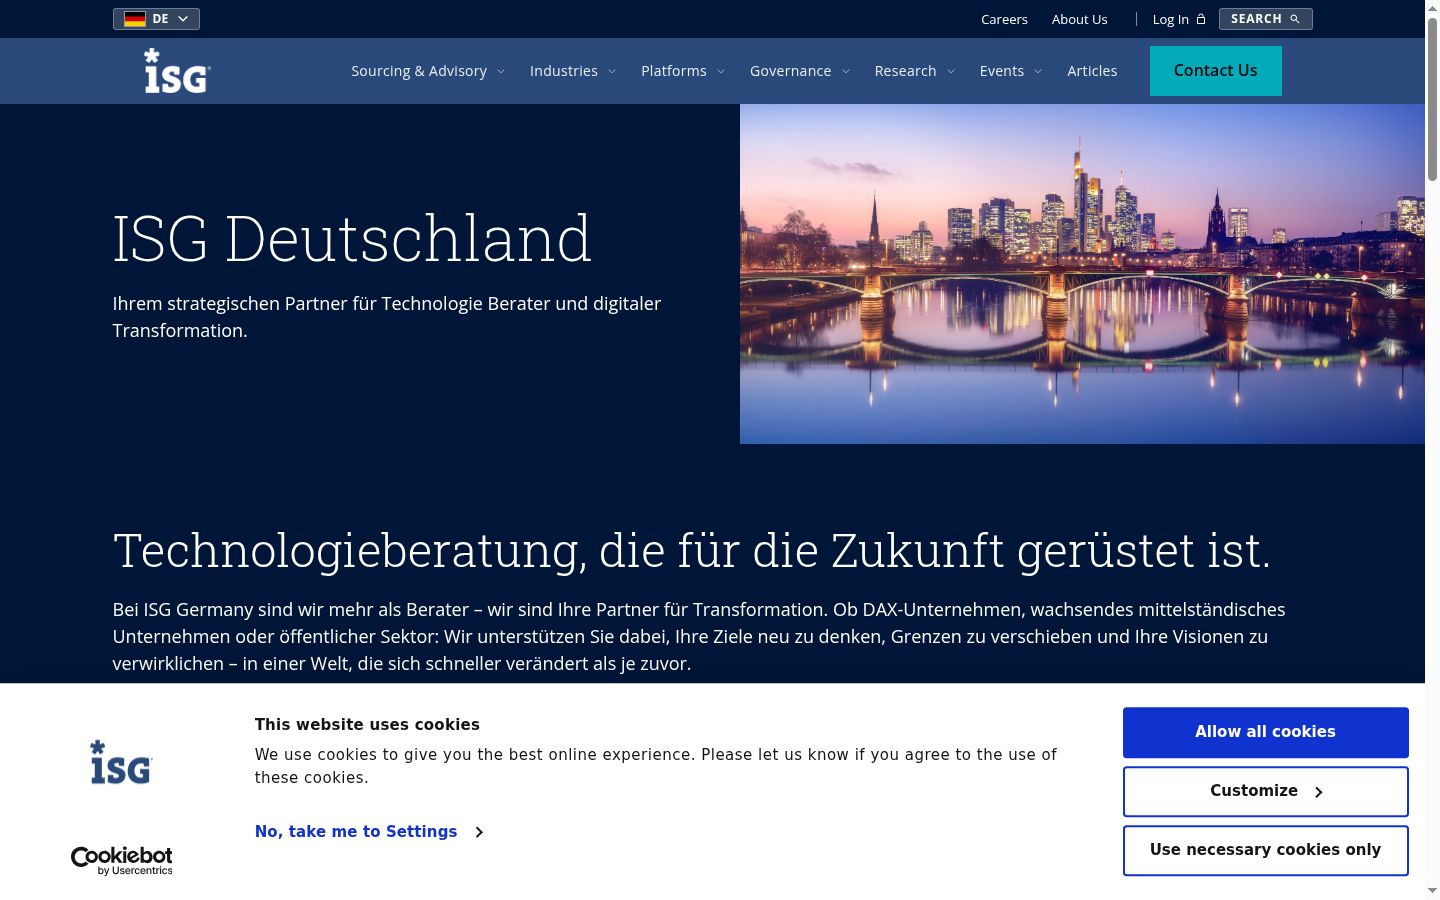1440x900 pixels.
Task: Click the ISG logo in cookie banner
Action: [121, 762]
